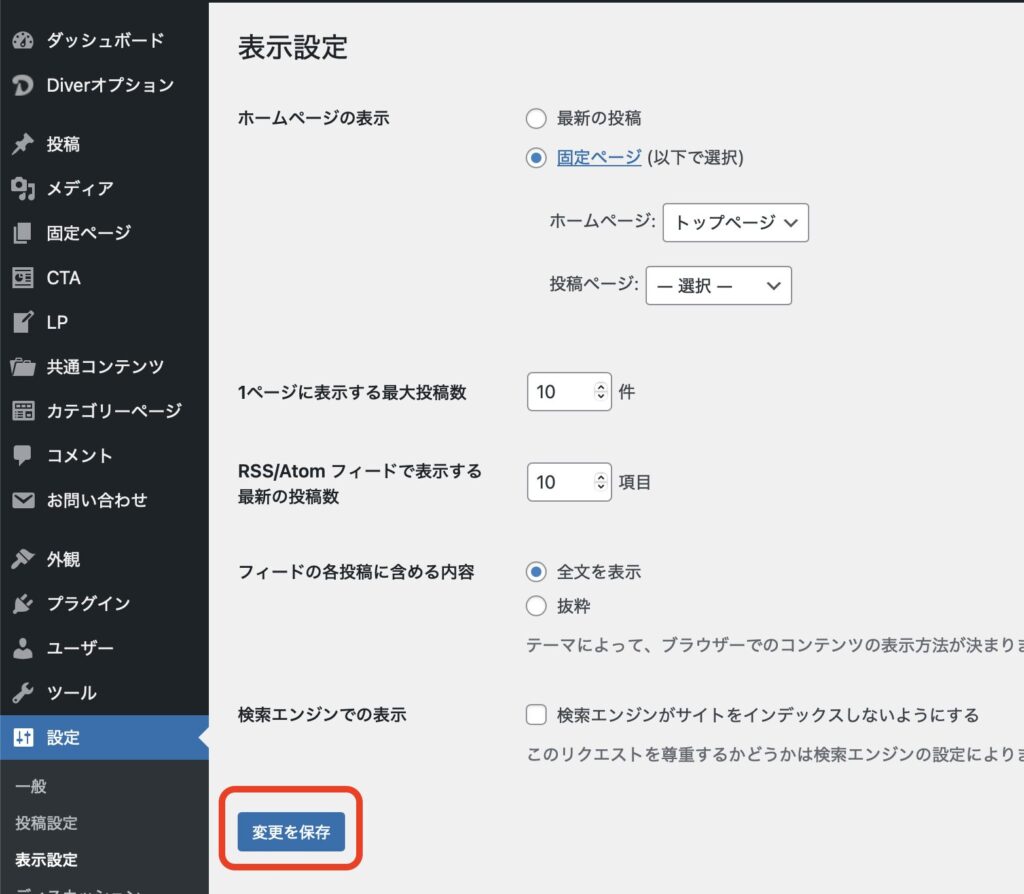Image resolution: width=1024 pixels, height=894 pixels.
Task: Follow the 固定ページ link
Action: pyautogui.click(x=598, y=158)
